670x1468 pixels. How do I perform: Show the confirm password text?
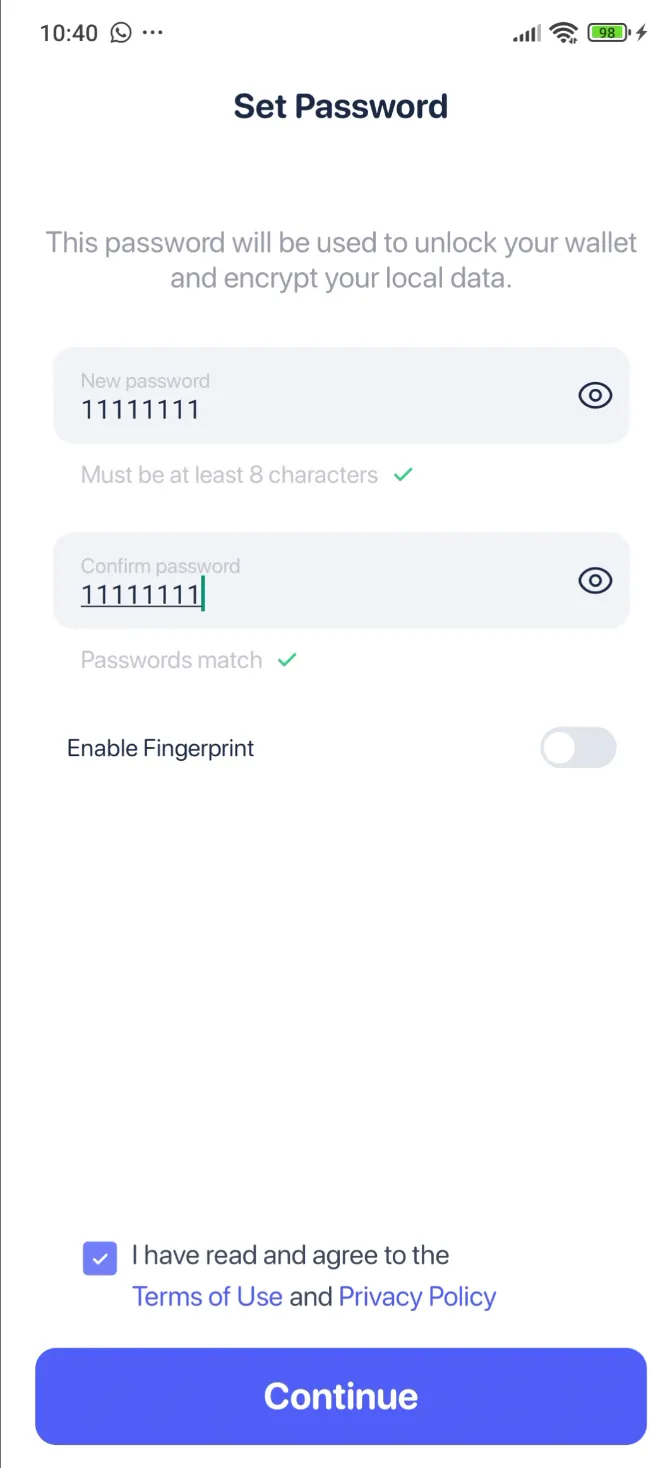(594, 580)
